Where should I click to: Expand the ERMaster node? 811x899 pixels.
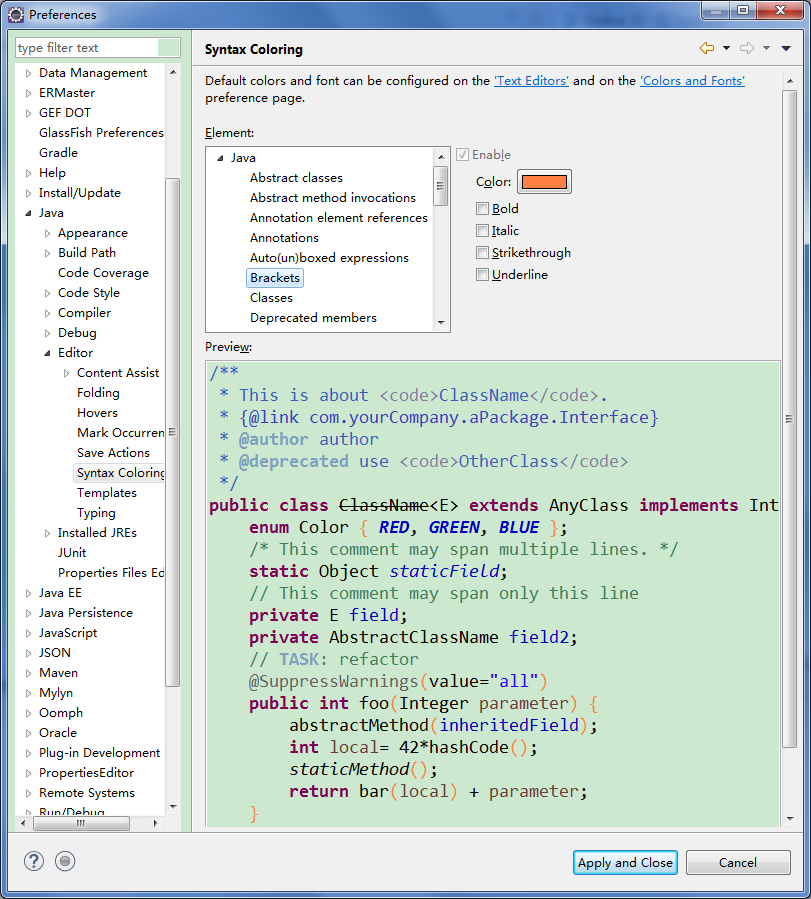point(28,93)
